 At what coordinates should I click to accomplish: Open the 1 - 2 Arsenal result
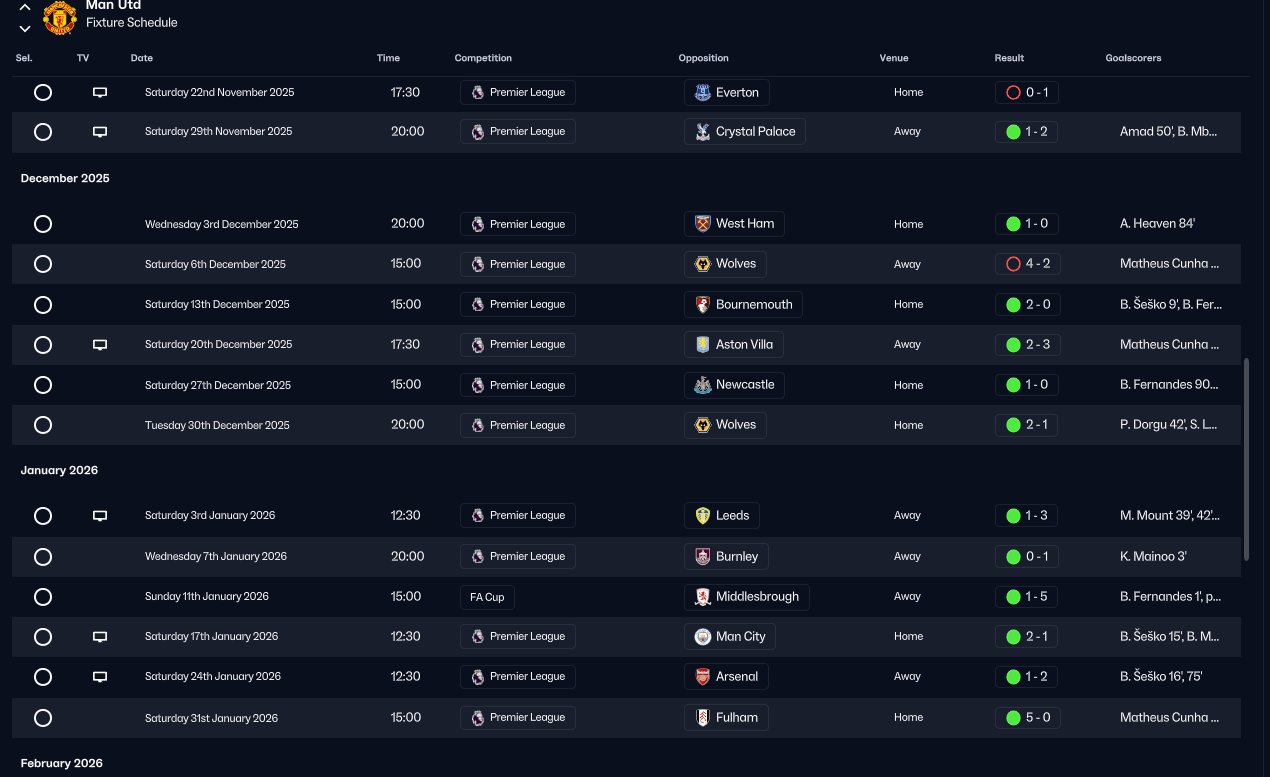pyautogui.click(x=1027, y=677)
